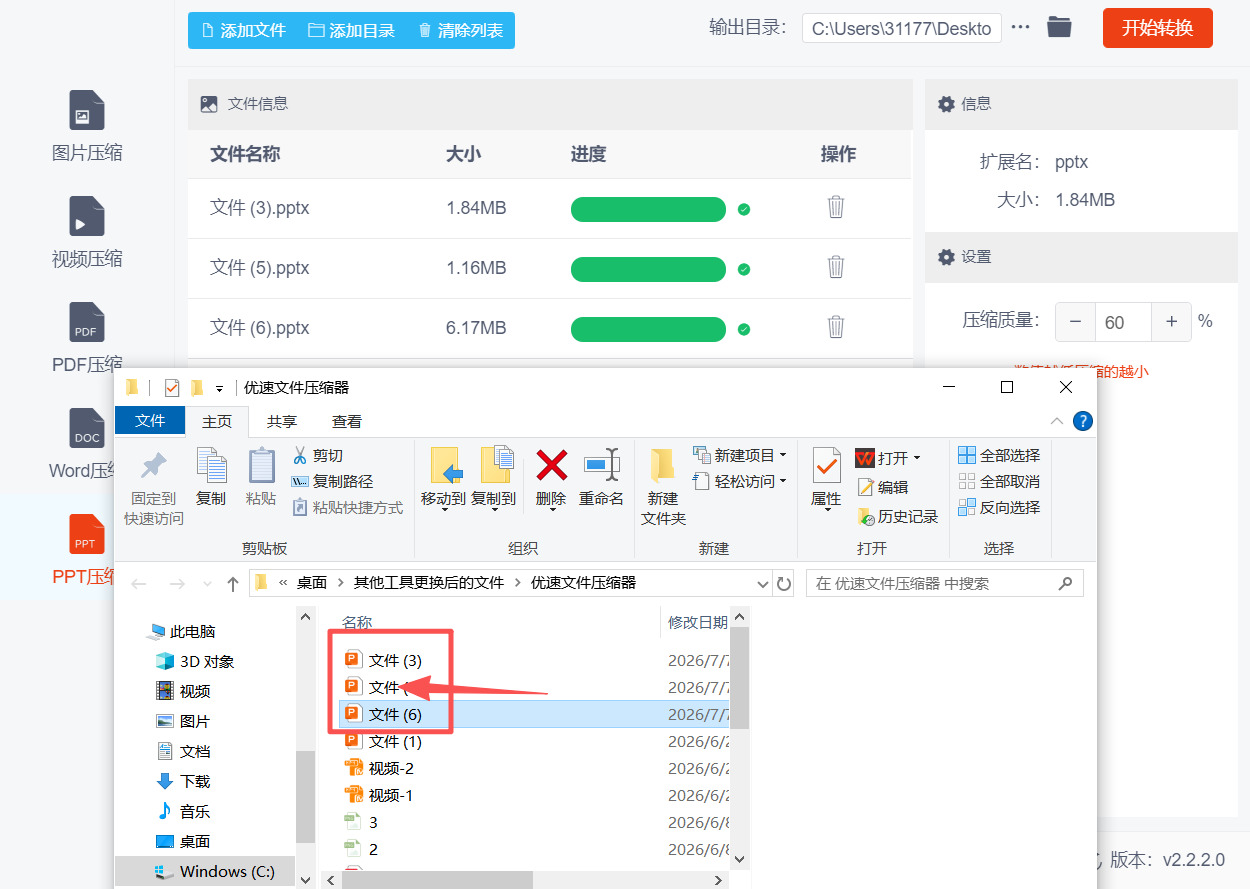This screenshot has width=1250, height=889.
Task: Open the 打开 dropdown arrow
Action: pos(916,458)
